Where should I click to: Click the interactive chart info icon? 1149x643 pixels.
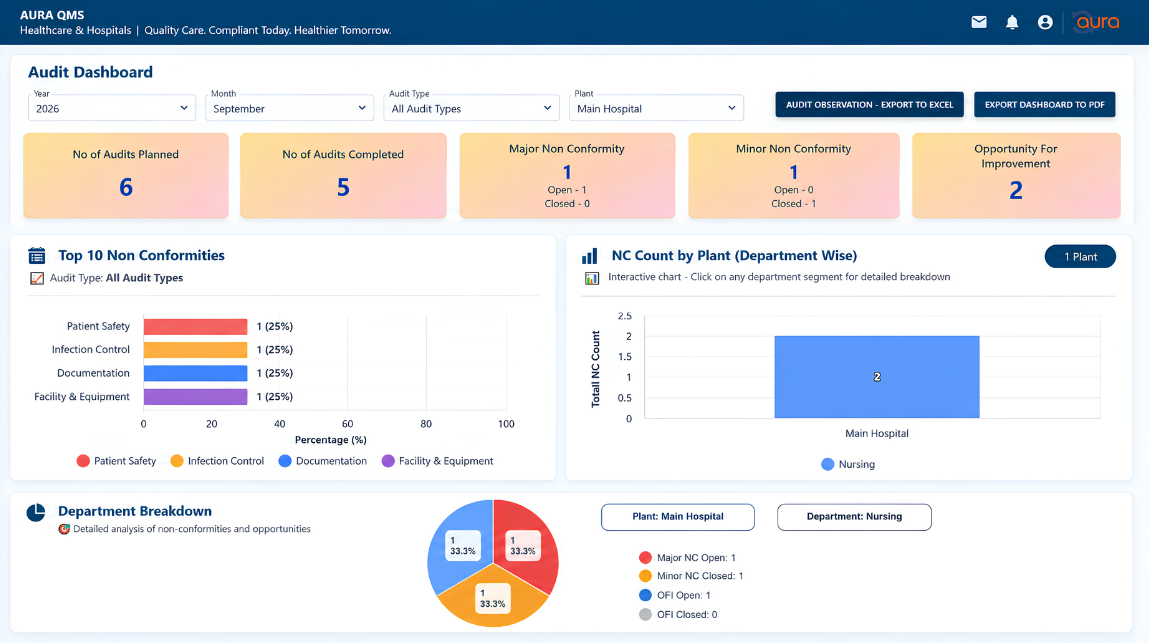pos(591,278)
